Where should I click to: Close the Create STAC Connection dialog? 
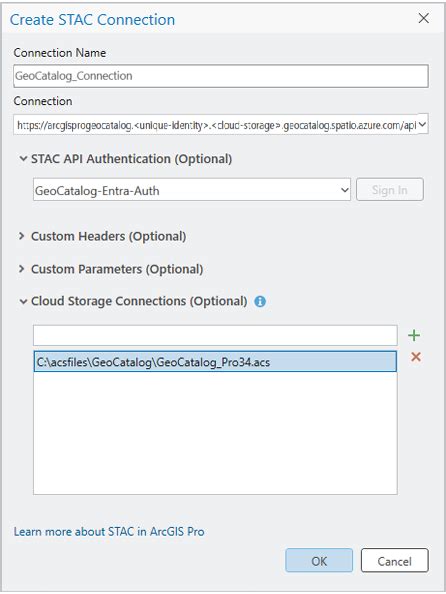pyautogui.click(x=424, y=18)
